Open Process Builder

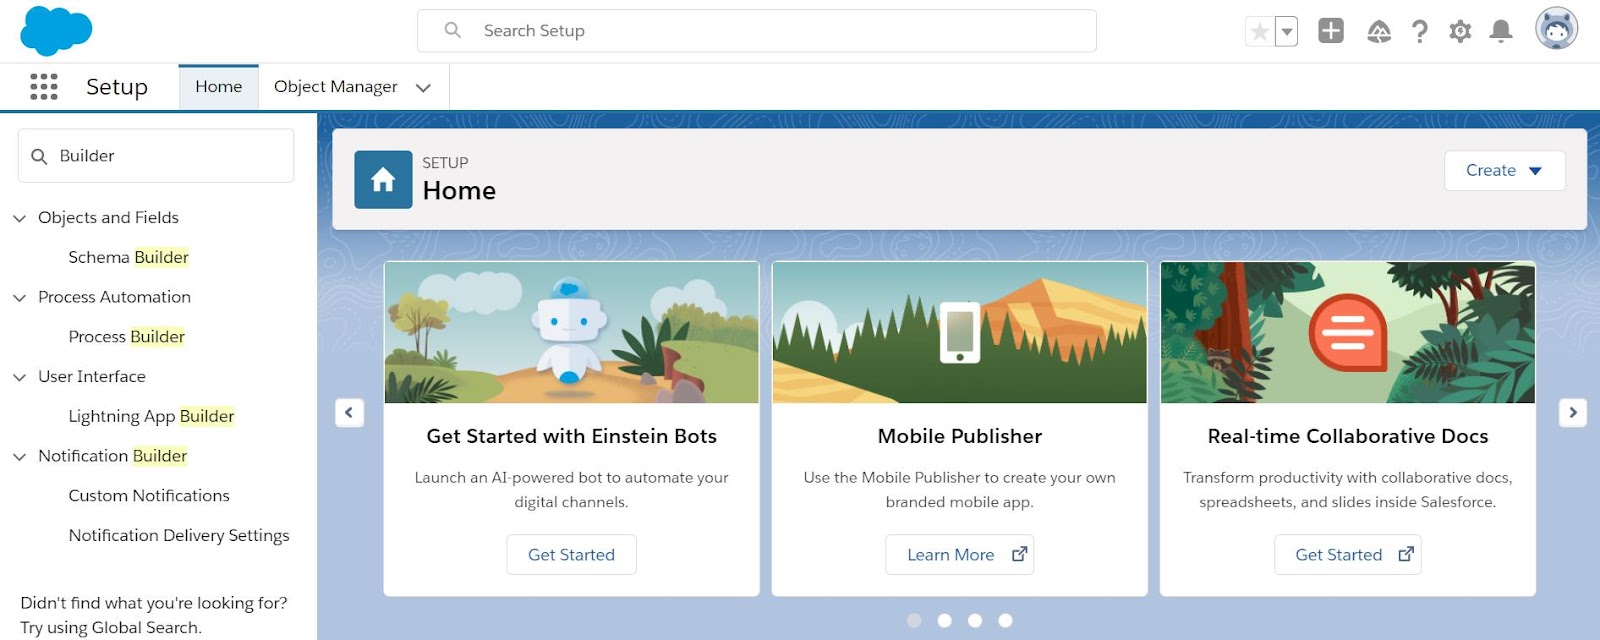[126, 337]
